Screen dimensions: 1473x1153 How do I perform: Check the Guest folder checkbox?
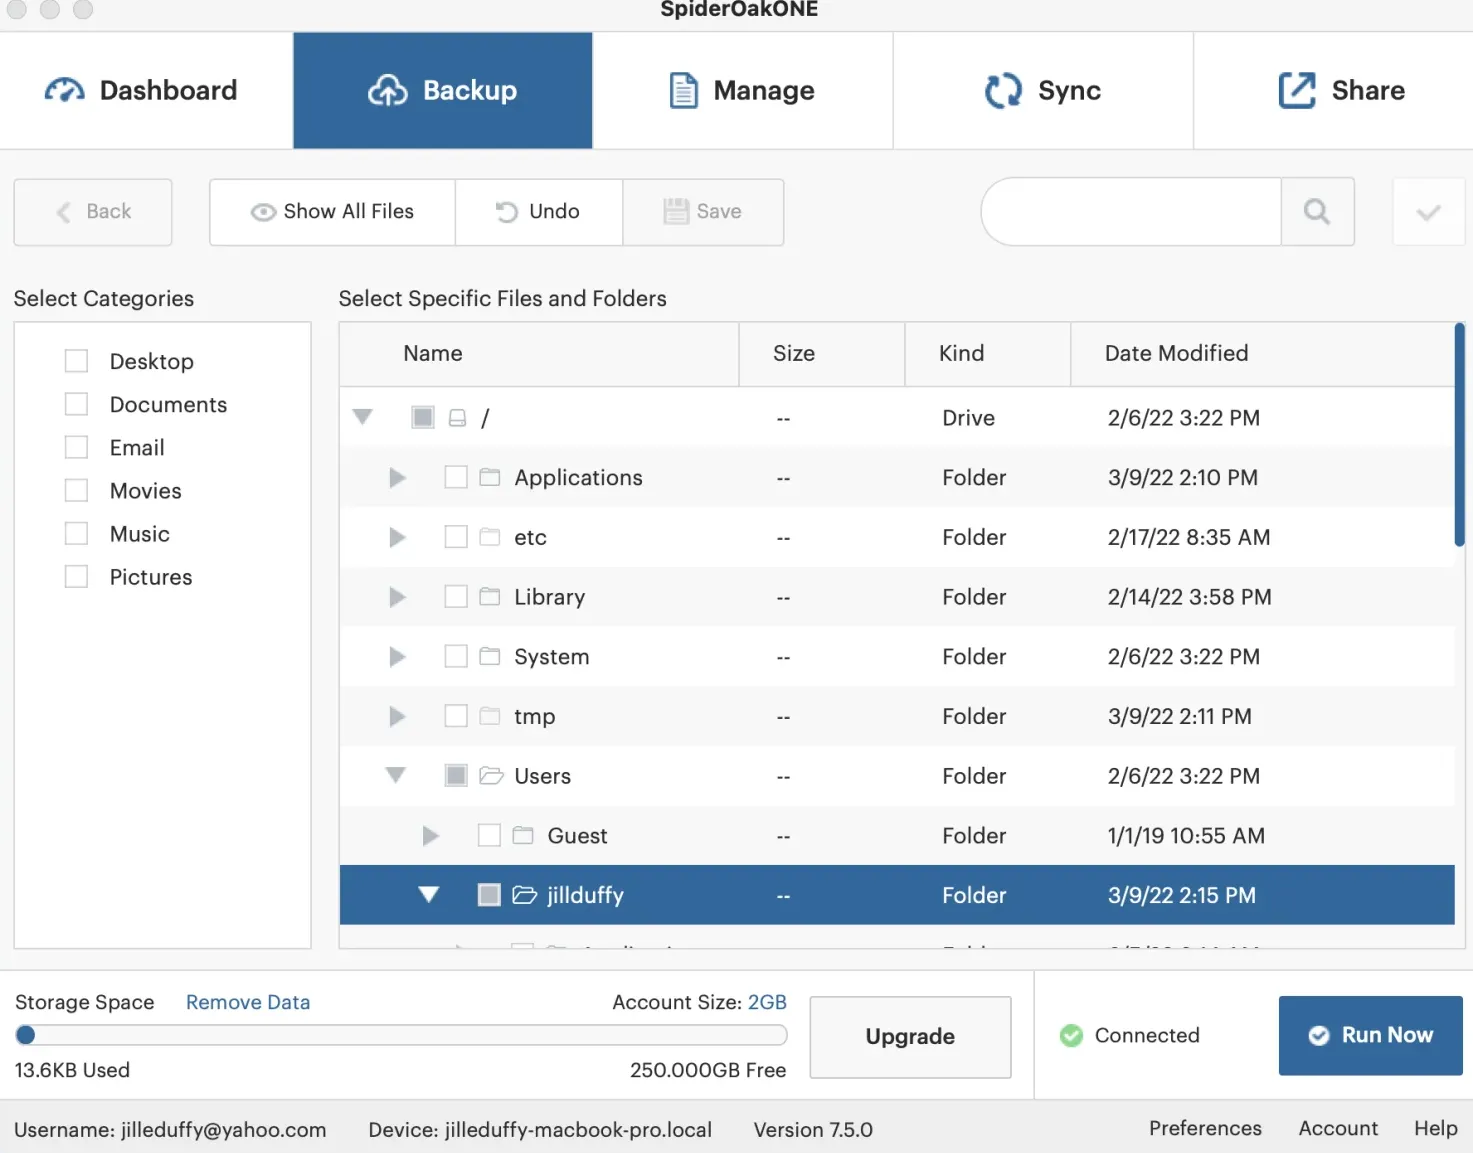tap(489, 835)
